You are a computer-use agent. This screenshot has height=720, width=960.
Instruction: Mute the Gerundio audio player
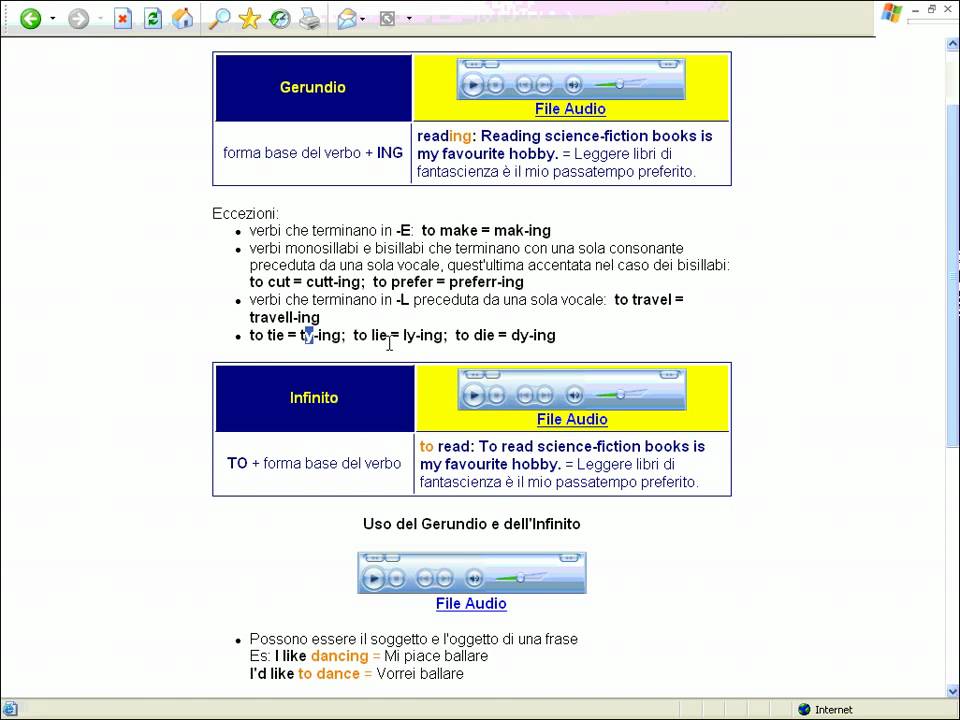click(x=573, y=84)
